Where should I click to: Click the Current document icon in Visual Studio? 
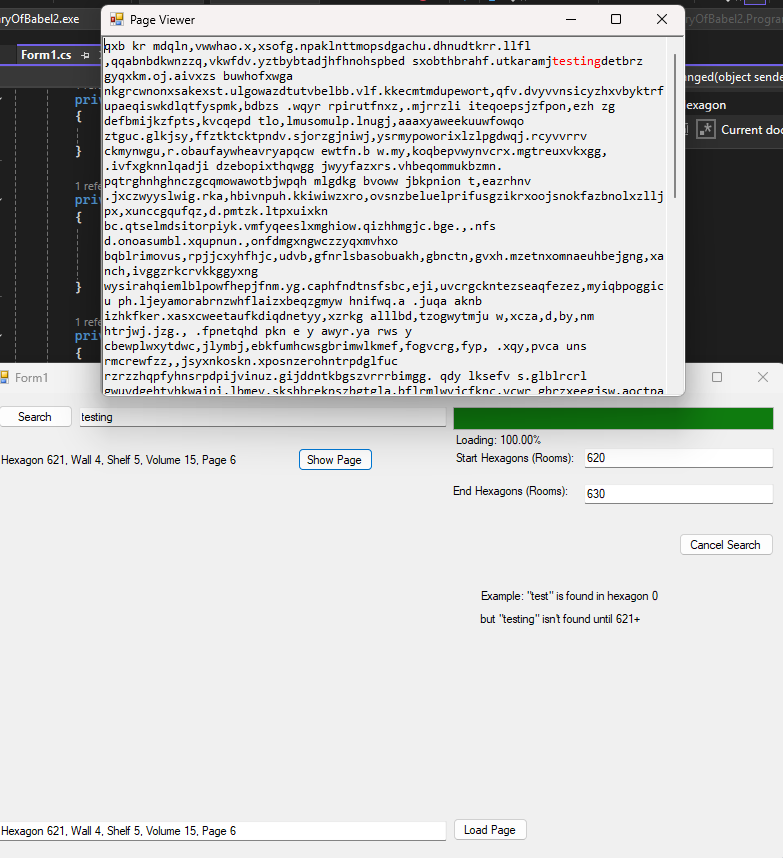pos(706,130)
